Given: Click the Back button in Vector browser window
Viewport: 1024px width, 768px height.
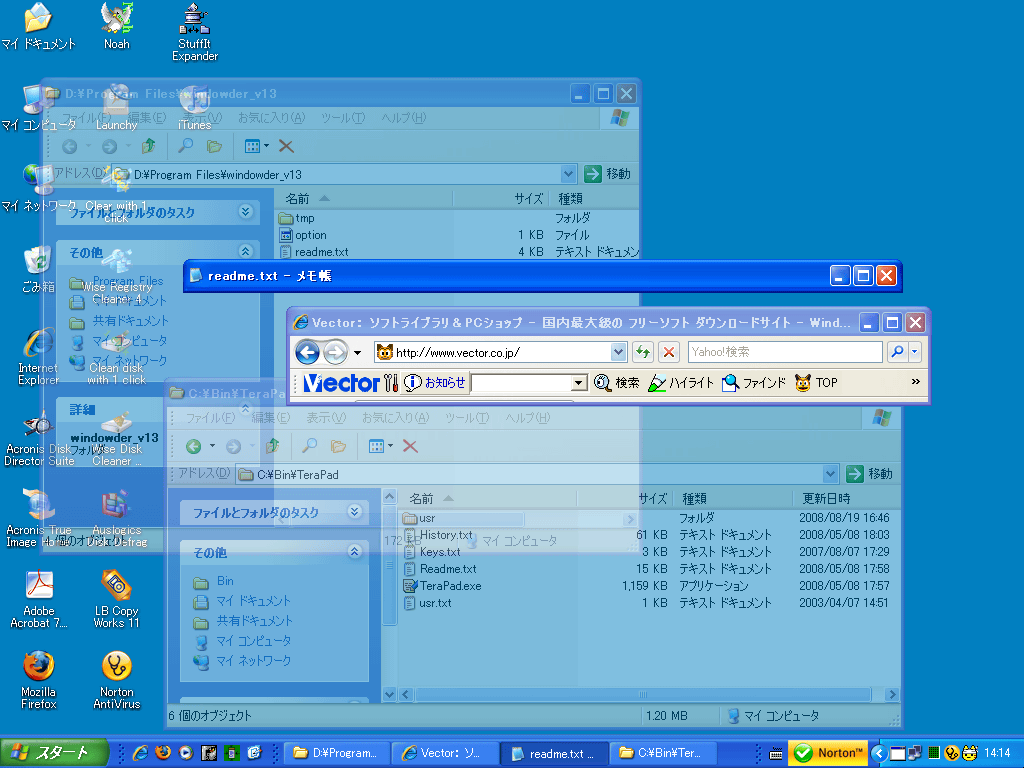Looking at the screenshot, I should coord(307,353).
